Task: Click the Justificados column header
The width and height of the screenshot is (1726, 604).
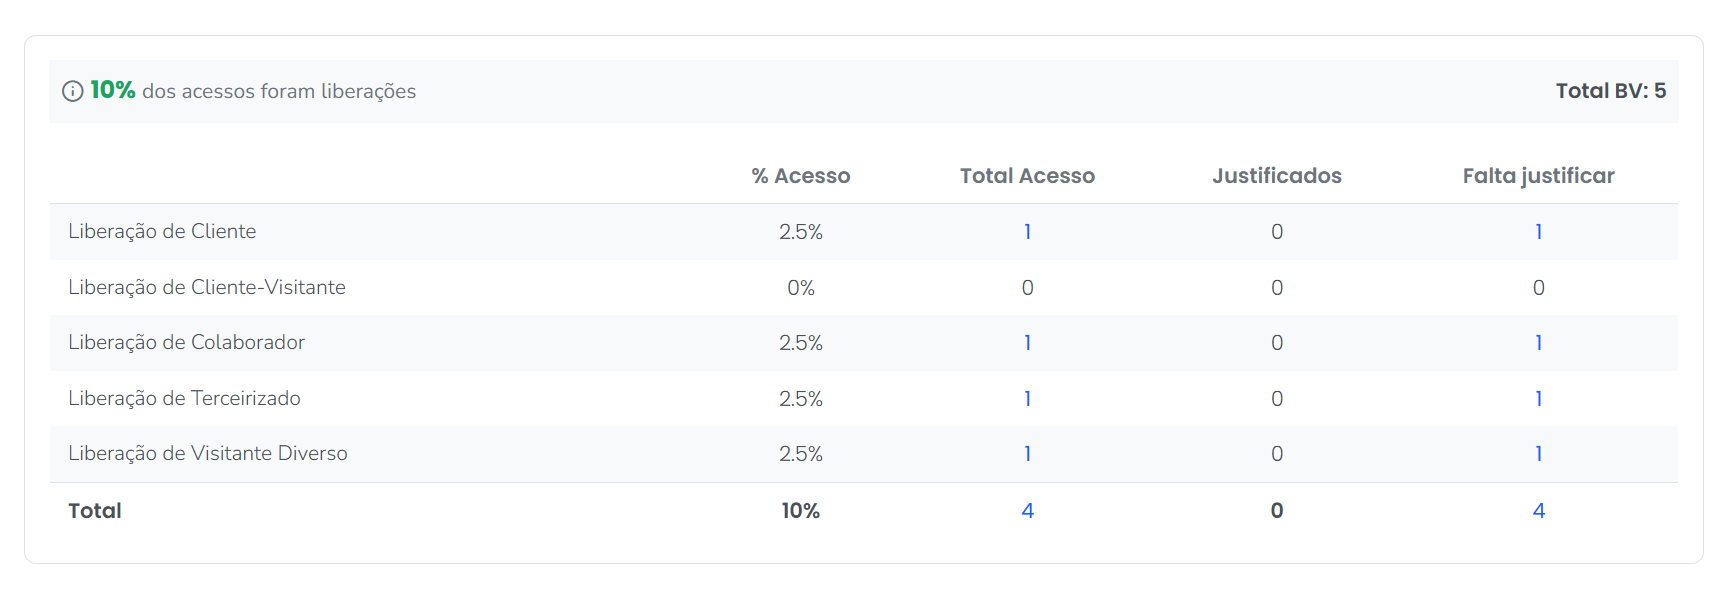Action: [1276, 176]
